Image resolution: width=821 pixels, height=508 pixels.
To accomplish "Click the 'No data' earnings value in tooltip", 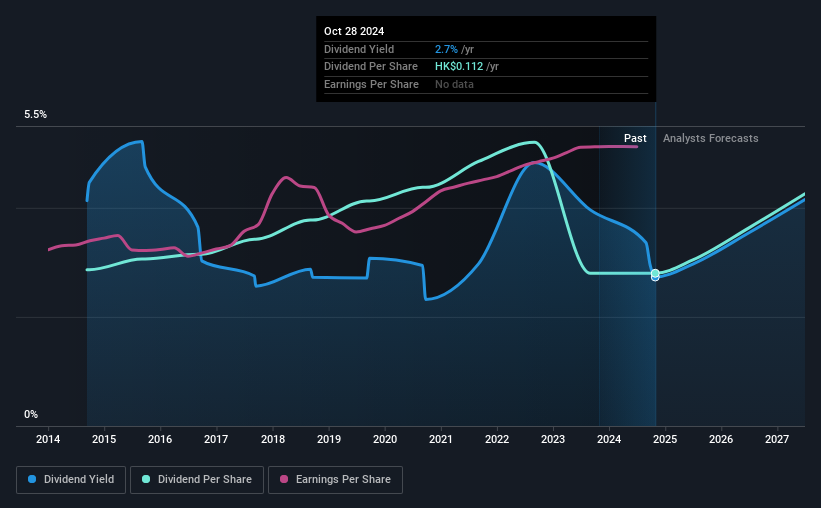I will click(454, 84).
